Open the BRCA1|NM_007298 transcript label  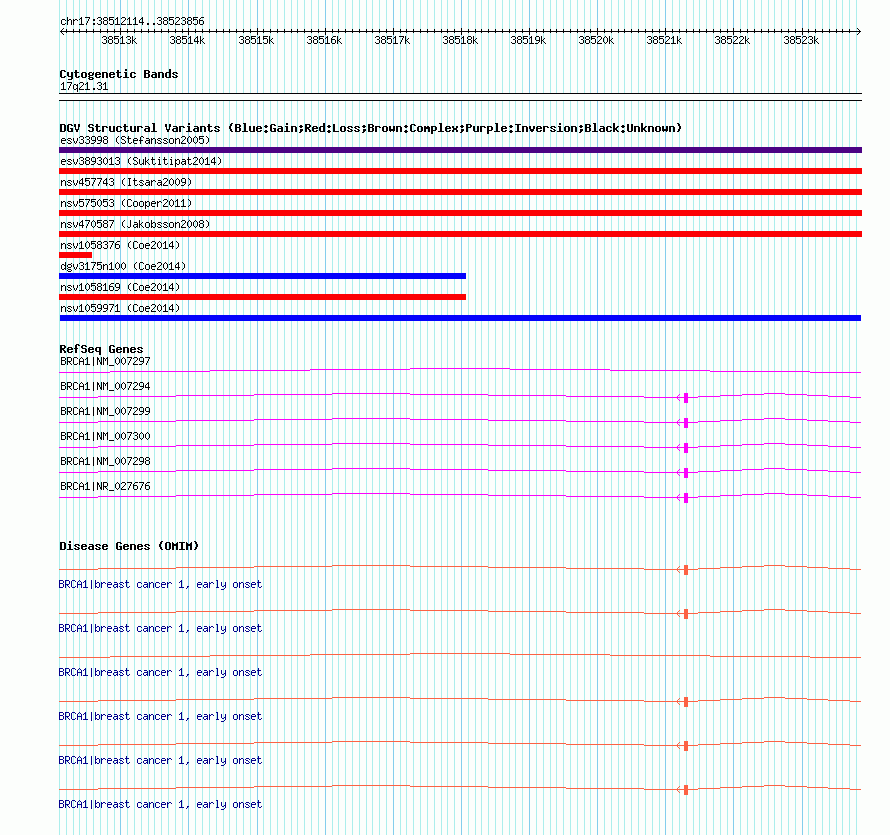[x=105, y=461]
